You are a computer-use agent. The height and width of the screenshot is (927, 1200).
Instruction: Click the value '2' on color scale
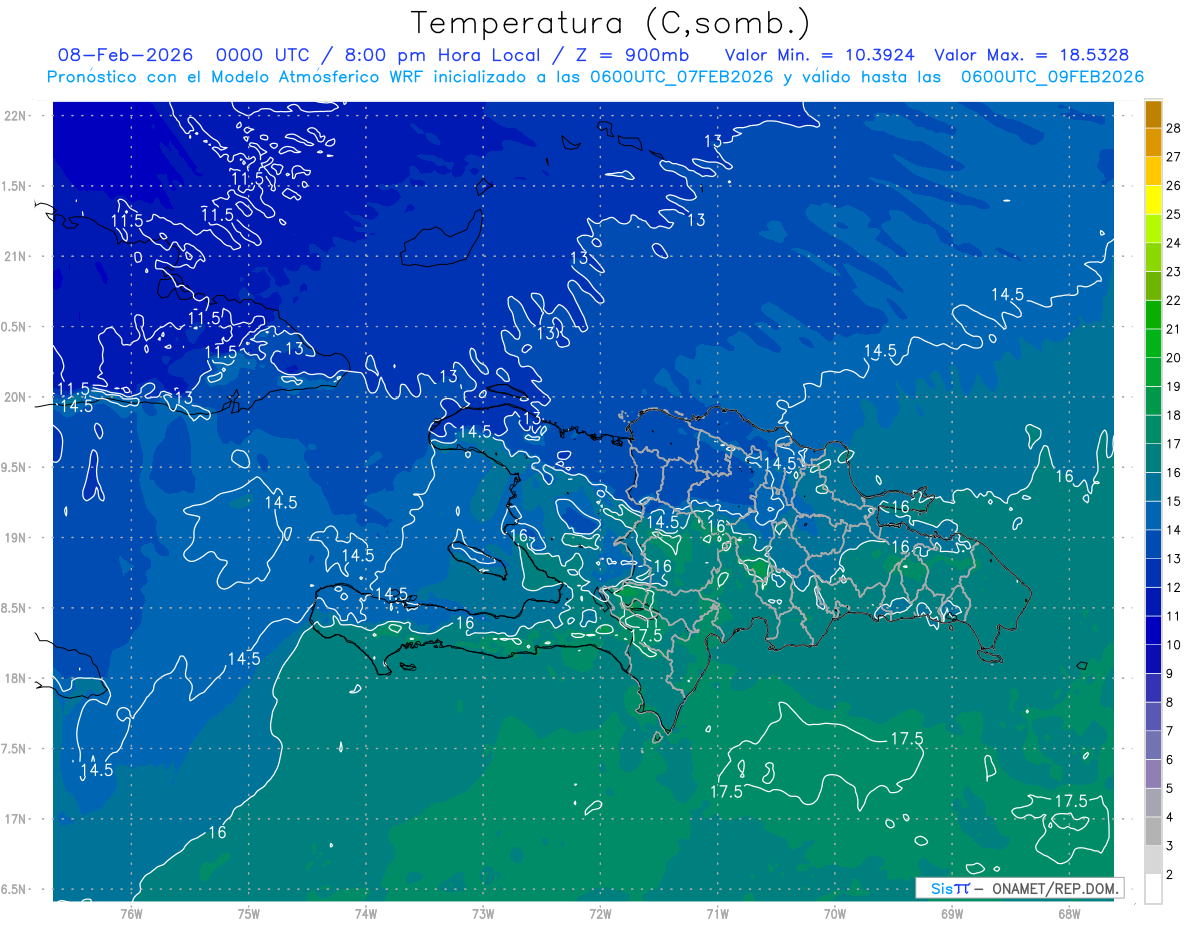click(x=1170, y=875)
